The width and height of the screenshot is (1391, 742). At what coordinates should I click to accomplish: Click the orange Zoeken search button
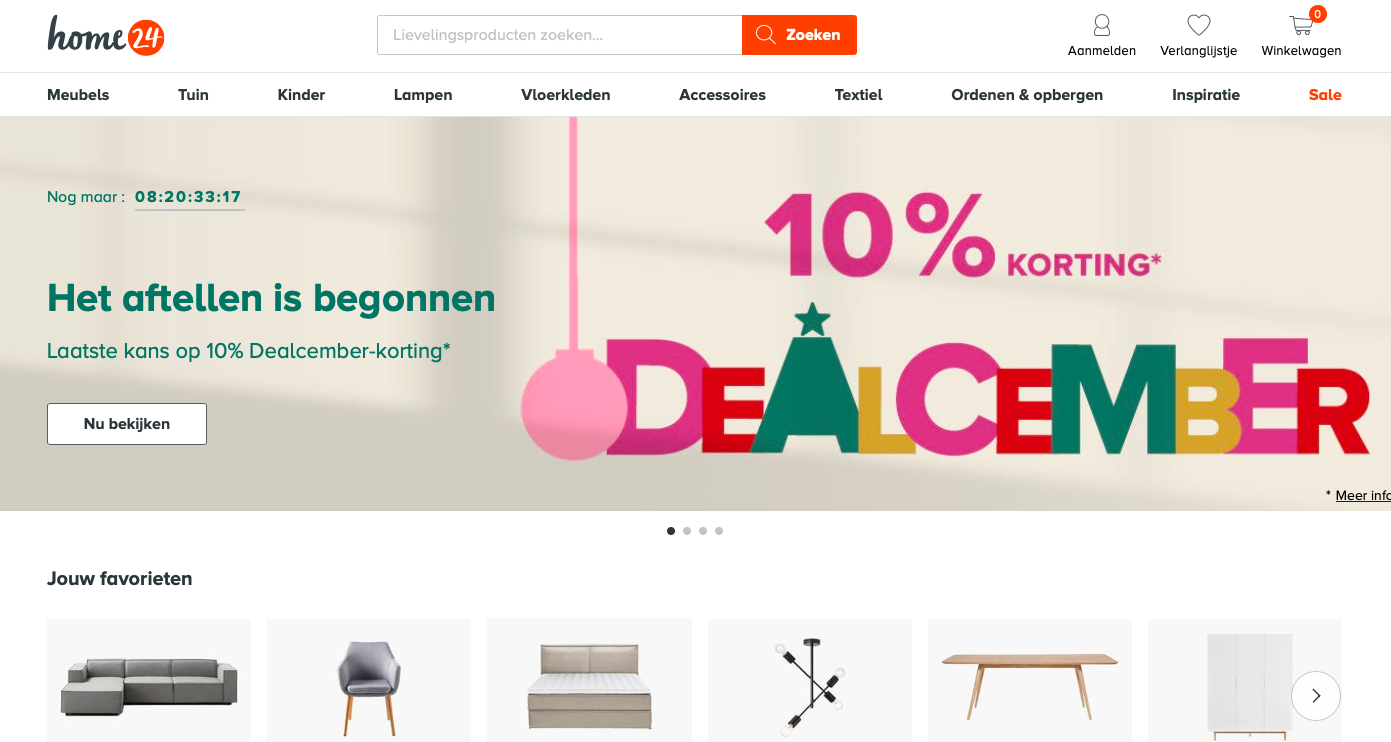point(799,35)
